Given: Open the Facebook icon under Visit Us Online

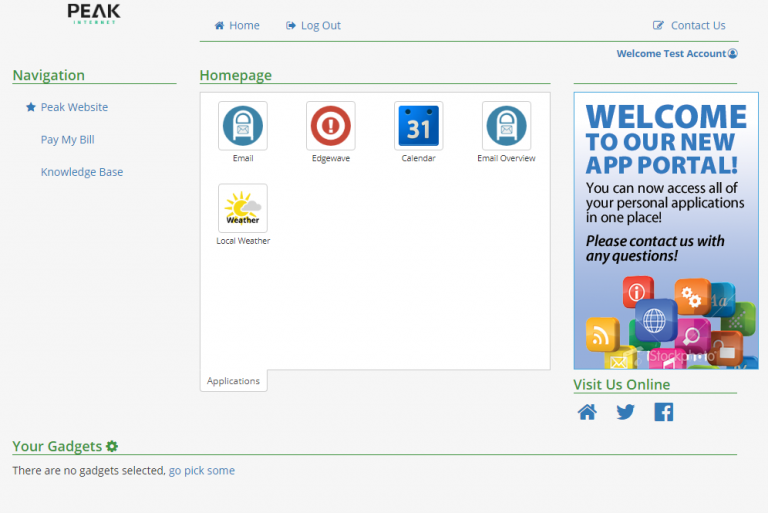Looking at the screenshot, I should click(x=663, y=412).
